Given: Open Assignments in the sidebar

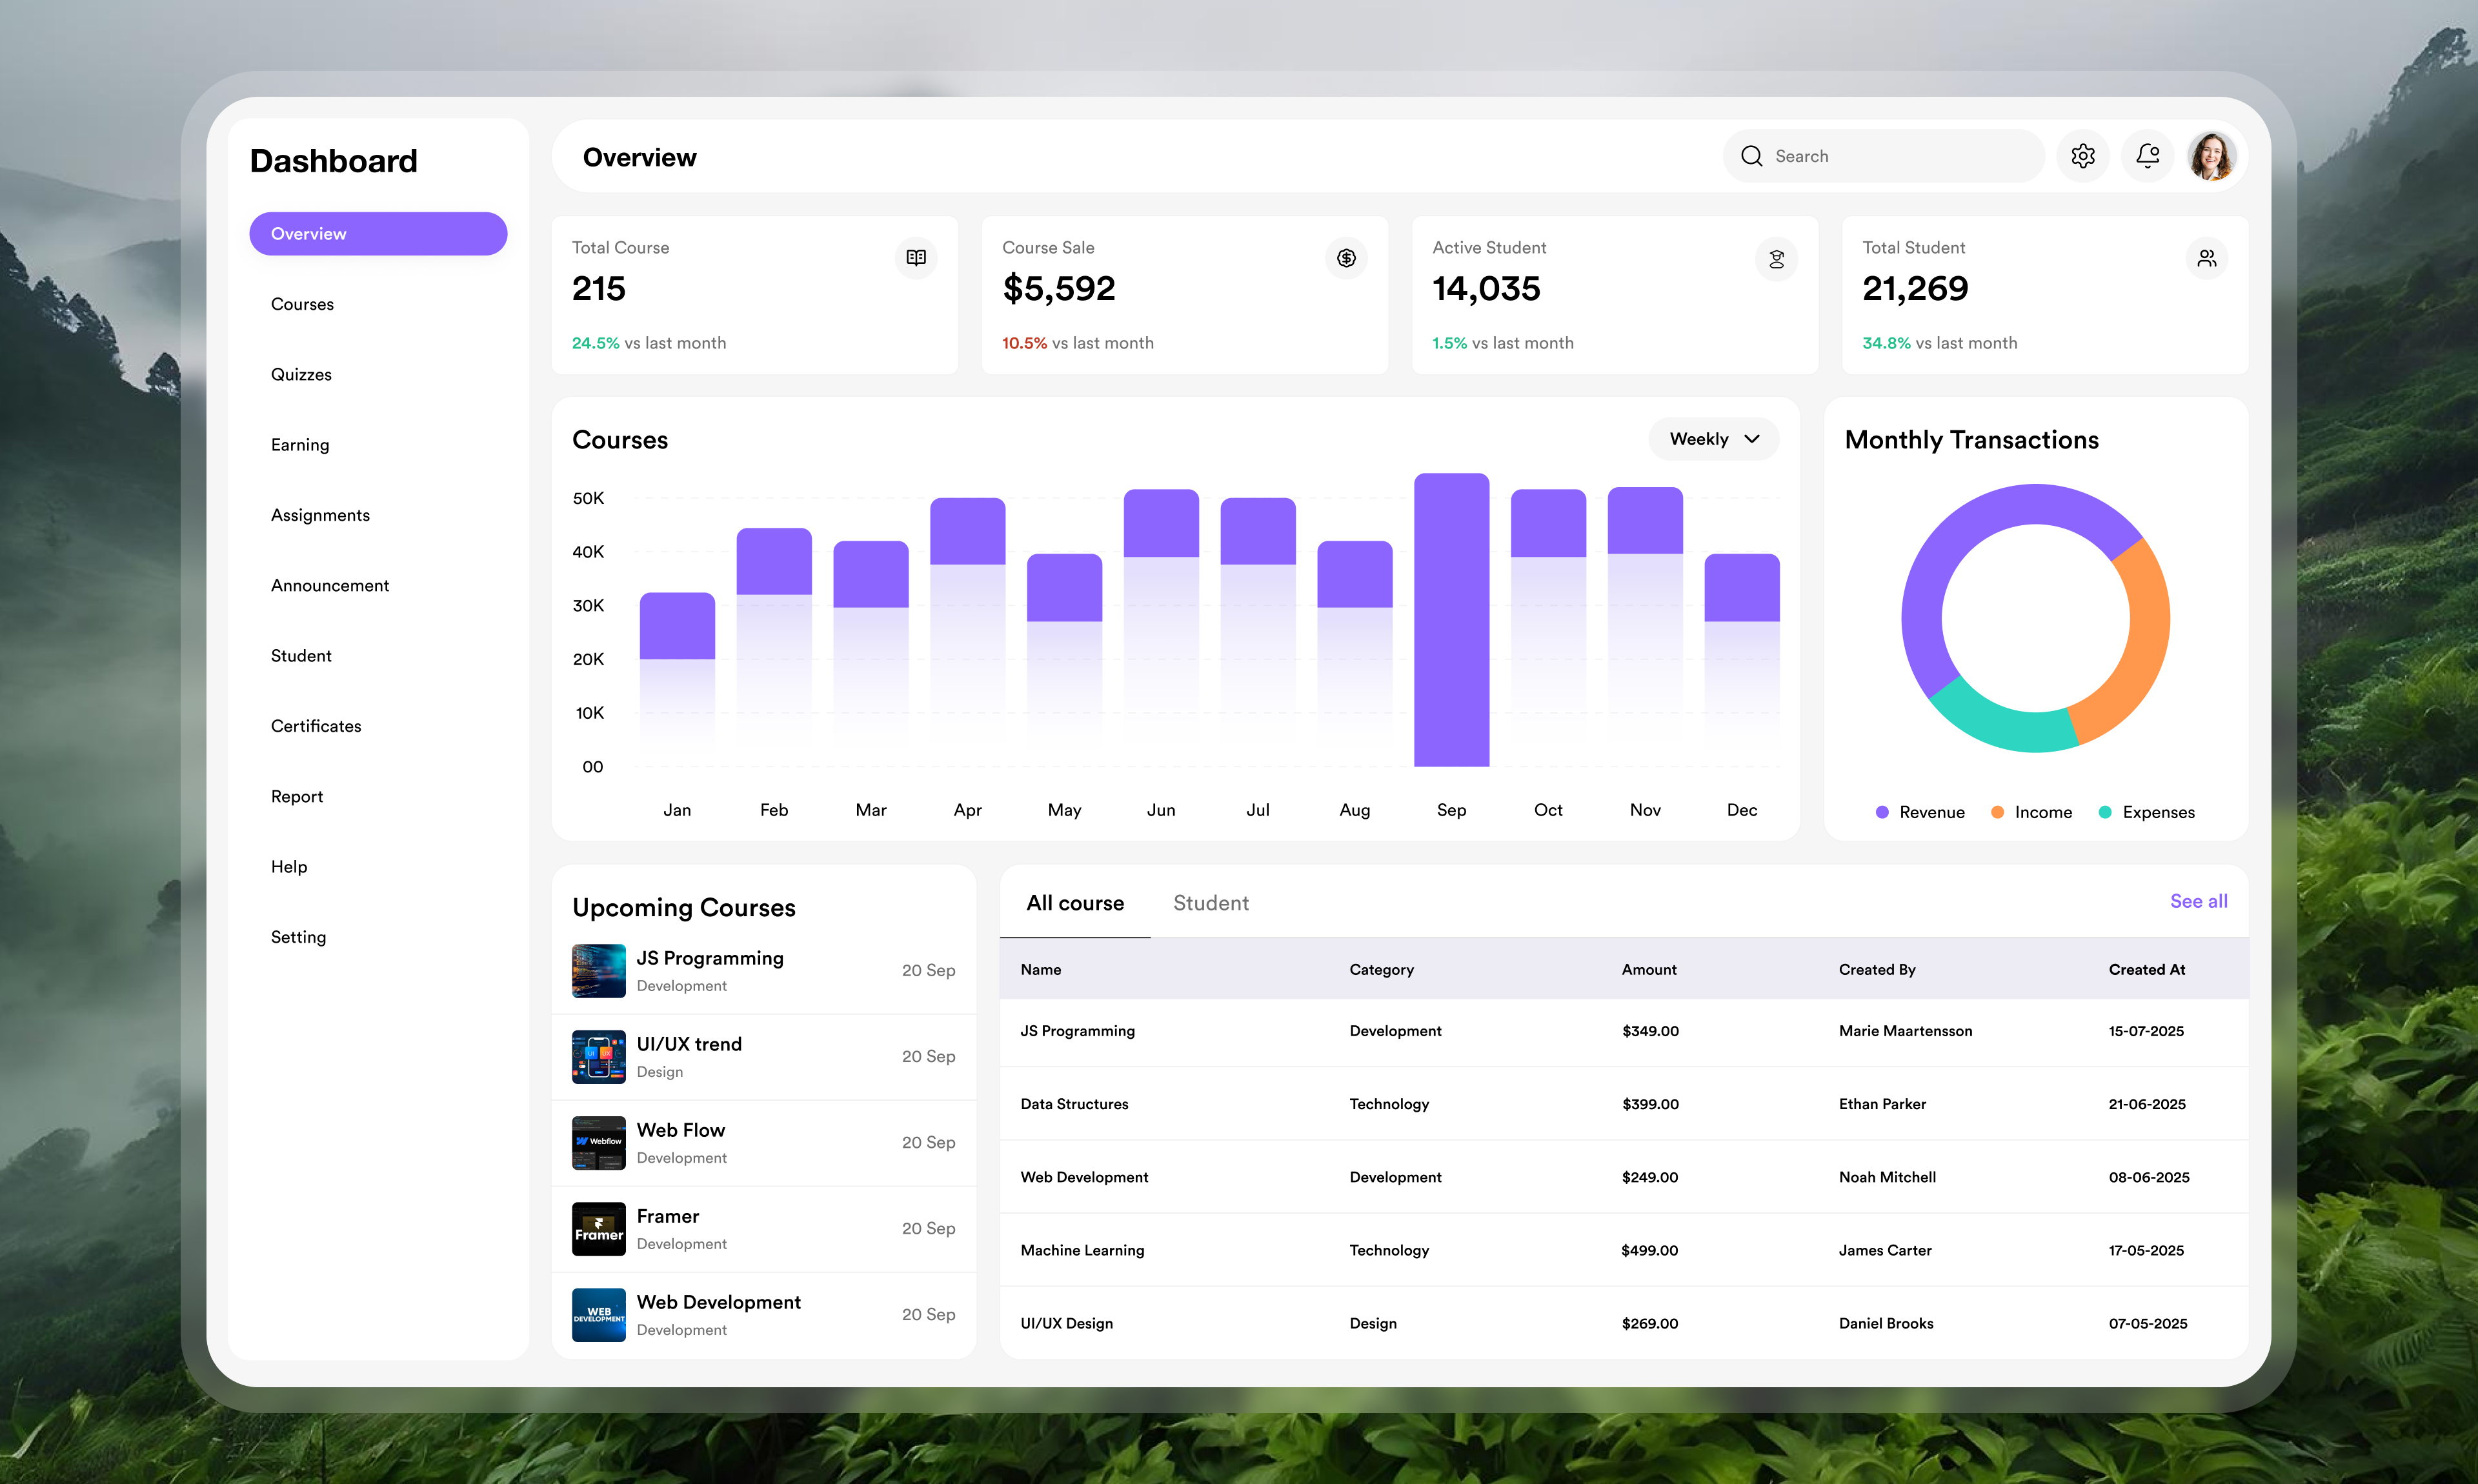Looking at the screenshot, I should coord(320,515).
